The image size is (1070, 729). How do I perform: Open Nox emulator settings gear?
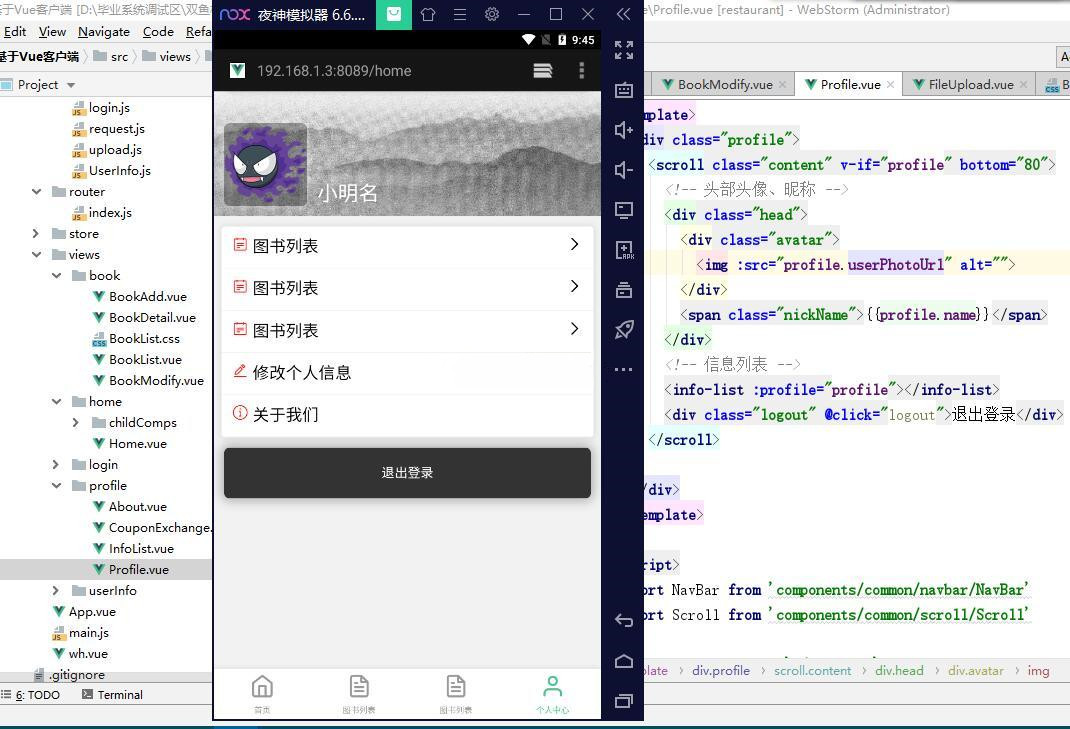(491, 14)
